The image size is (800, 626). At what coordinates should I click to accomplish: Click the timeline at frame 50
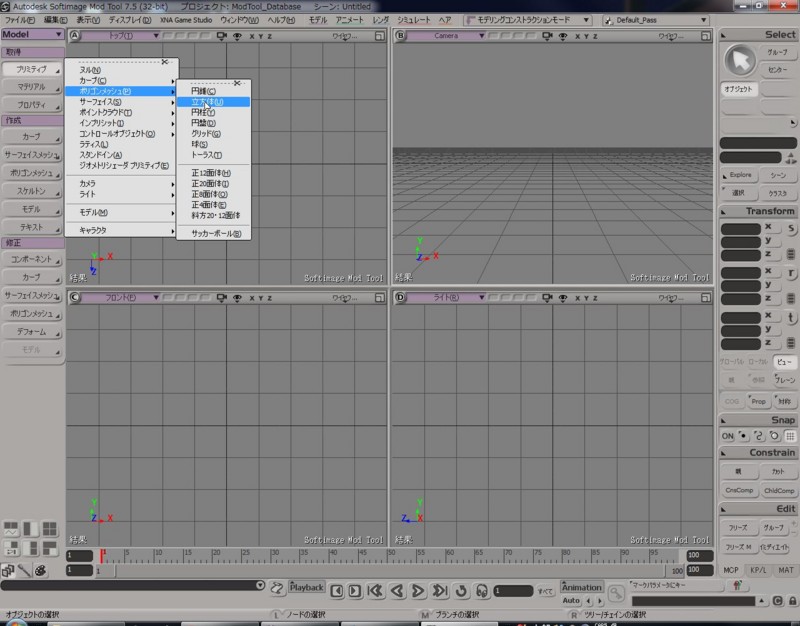click(x=391, y=556)
